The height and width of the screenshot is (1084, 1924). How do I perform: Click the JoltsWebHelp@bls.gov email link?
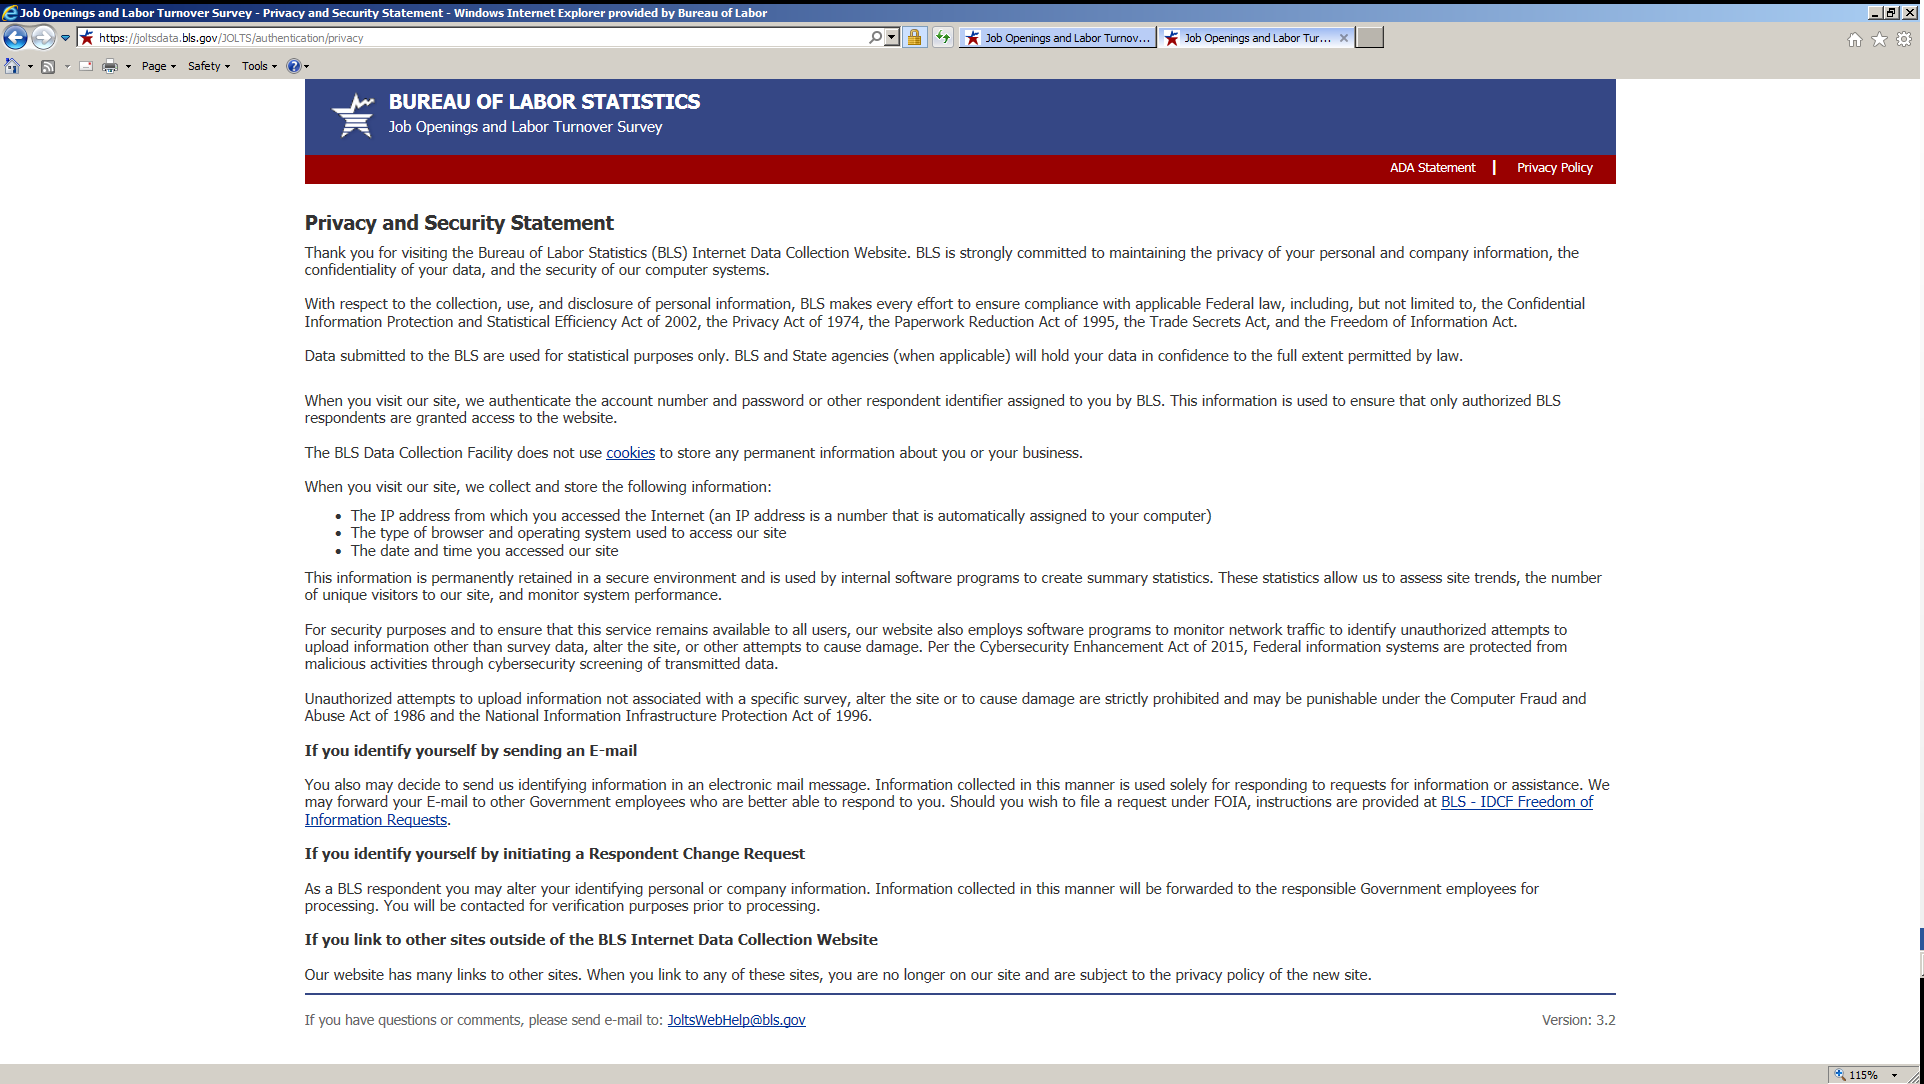[x=736, y=1020]
